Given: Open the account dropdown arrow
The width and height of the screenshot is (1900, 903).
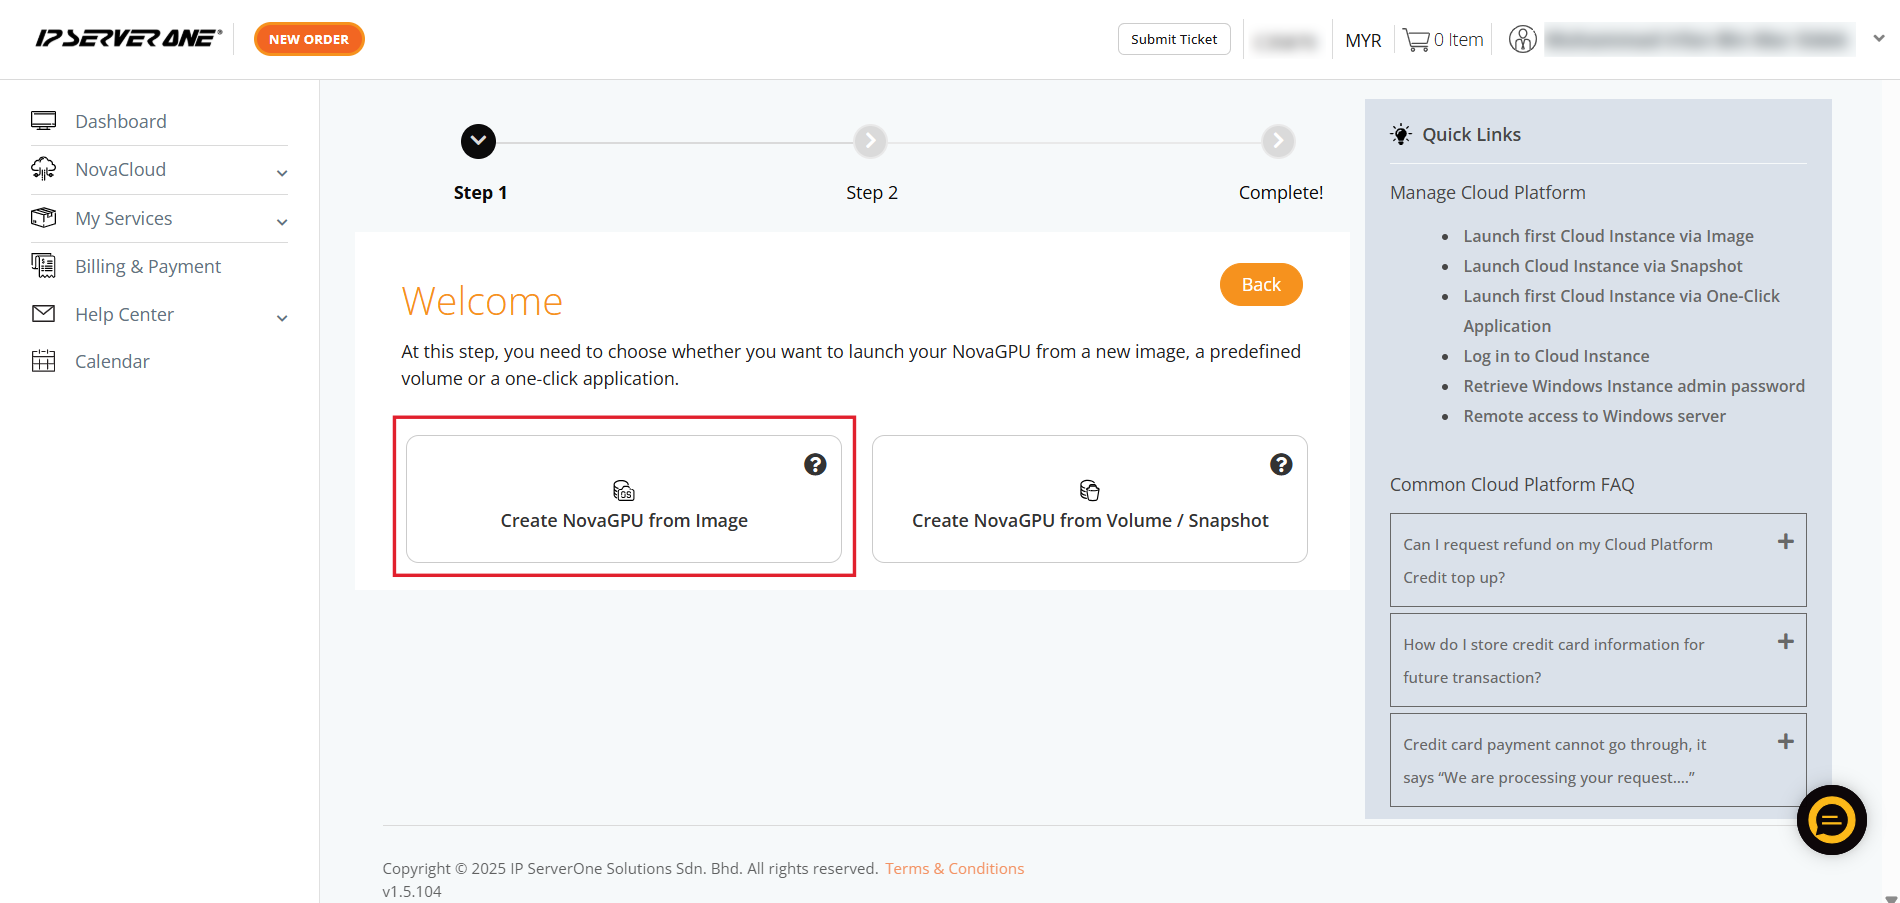Looking at the screenshot, I should click(1879, 38).
